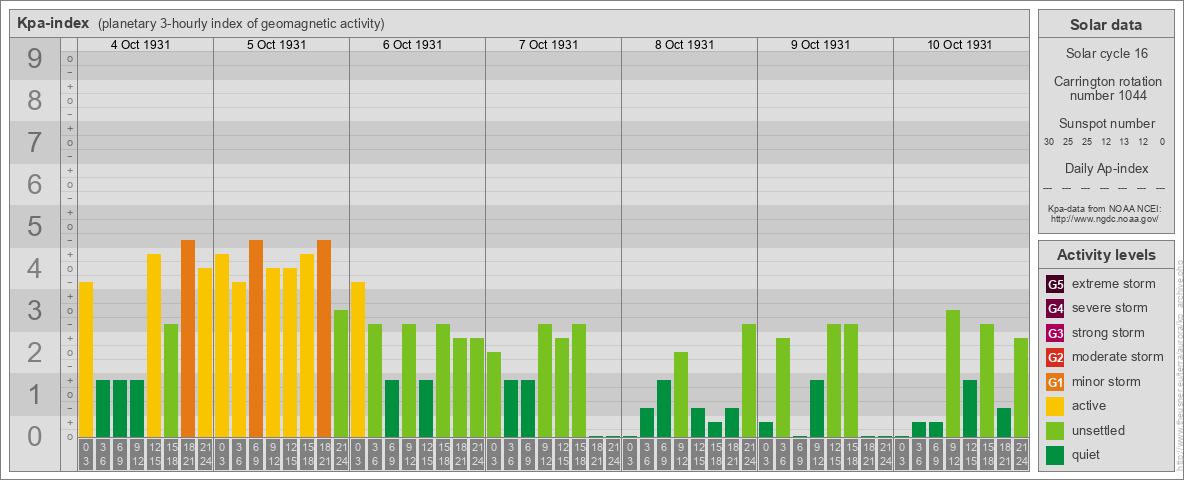Viewport: 1184px width, 480px height.
Task: Click the 'severe storm' legend label
Action: [x=1110, y=308]
